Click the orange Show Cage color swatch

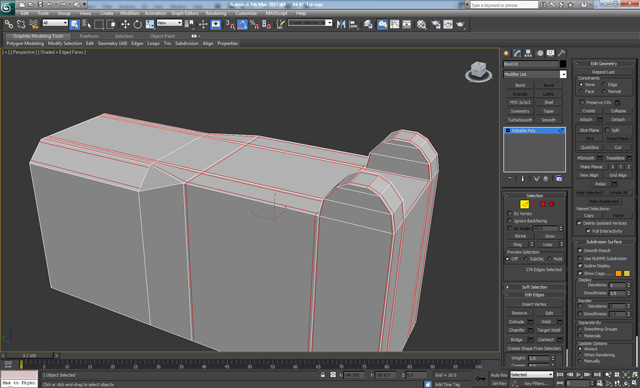618,273
